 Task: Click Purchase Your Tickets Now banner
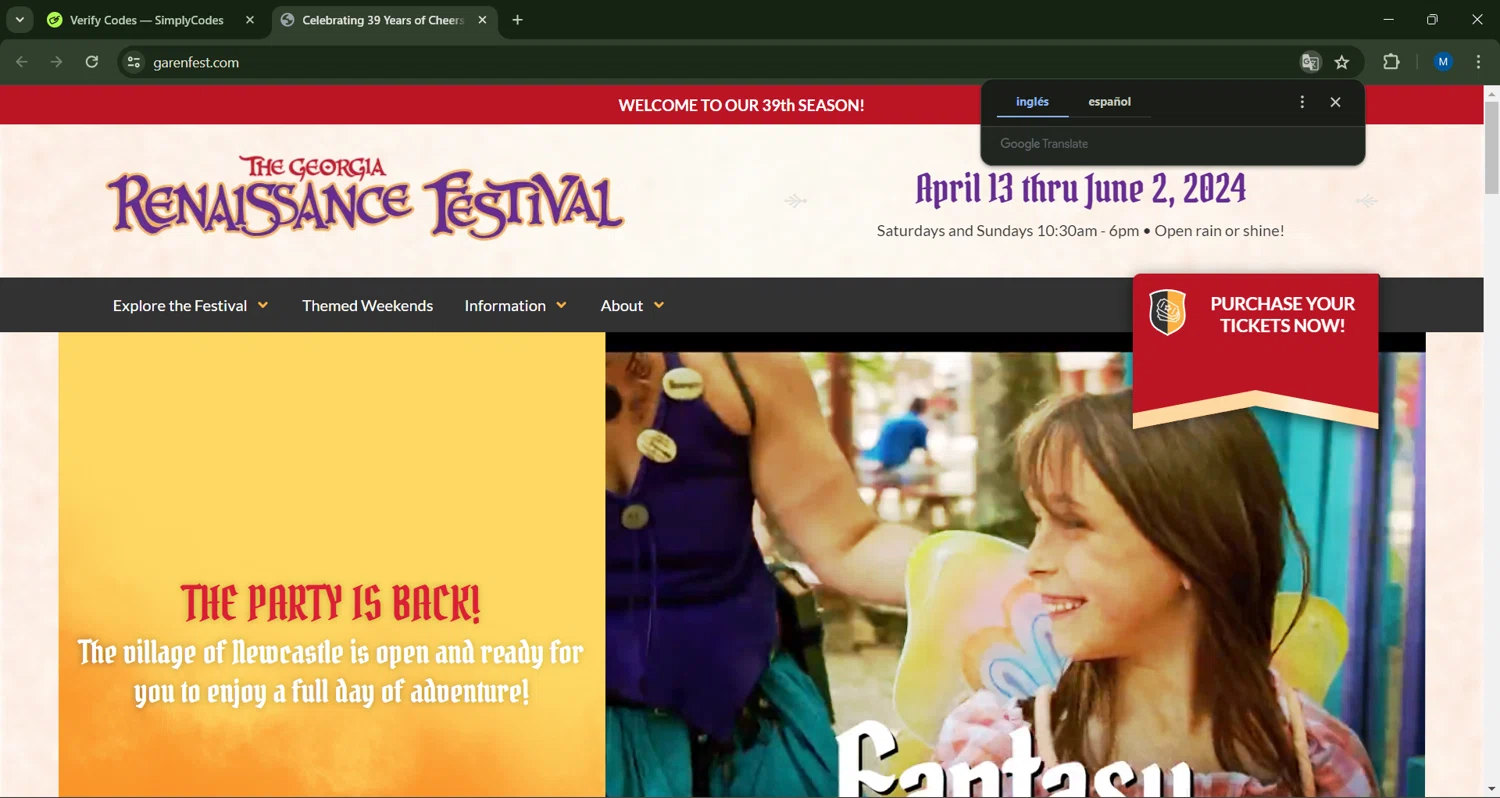(x=1256, y=350)
